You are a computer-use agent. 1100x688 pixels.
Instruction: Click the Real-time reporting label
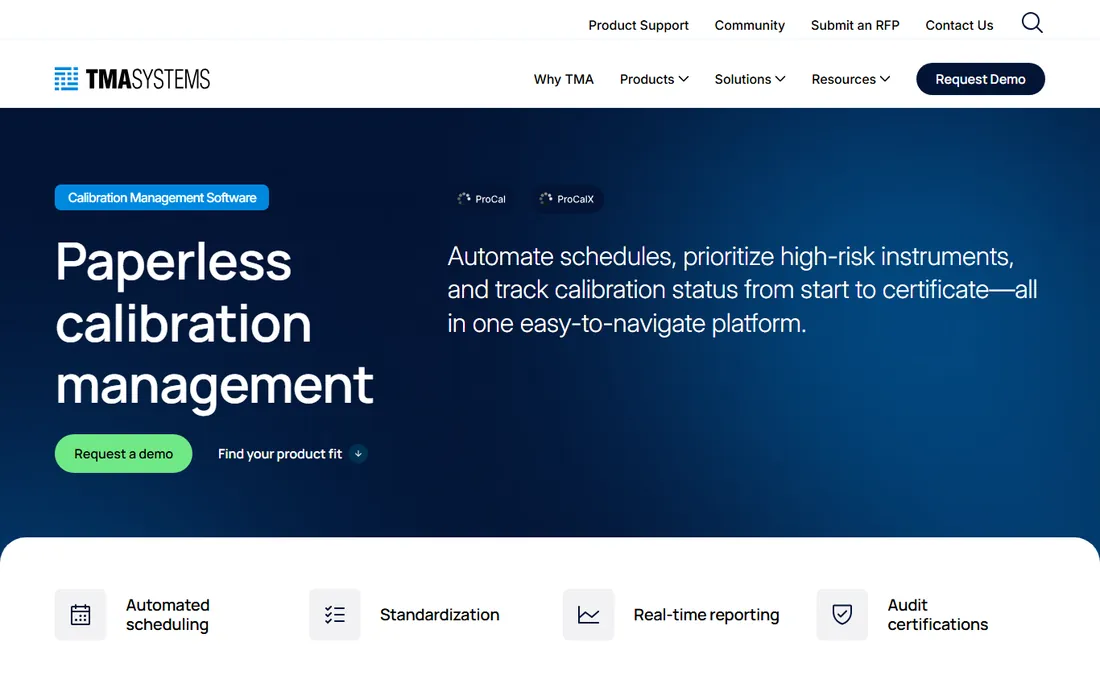706,614
